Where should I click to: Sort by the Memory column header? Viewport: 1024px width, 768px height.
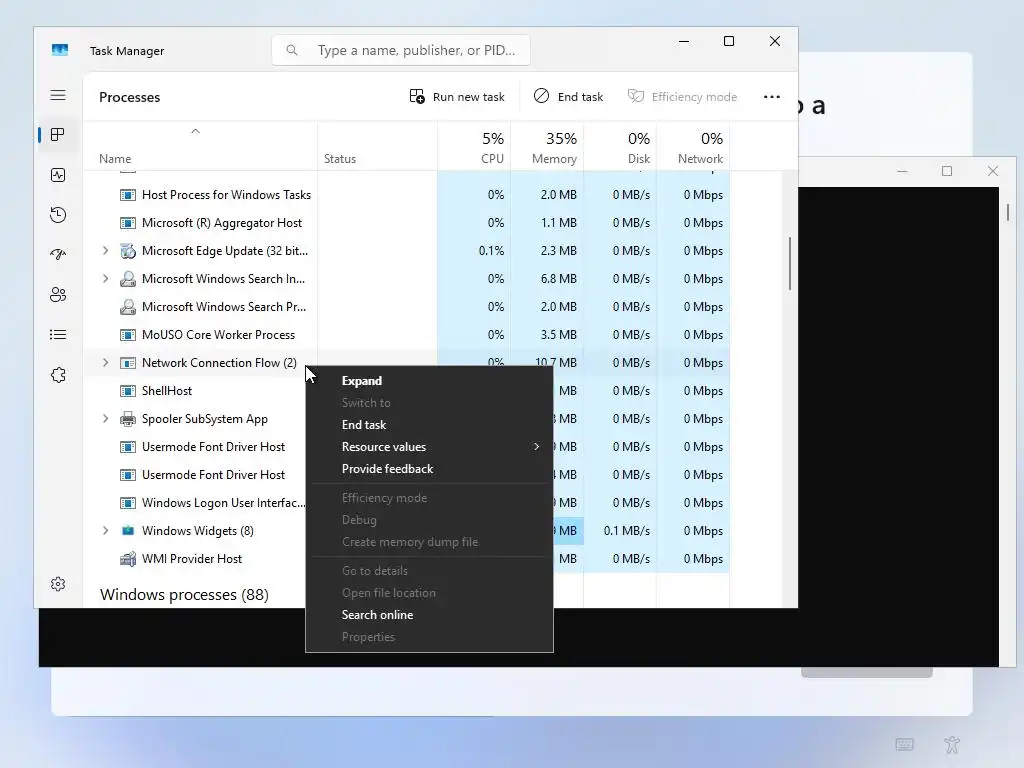click(x=547, y=147)
